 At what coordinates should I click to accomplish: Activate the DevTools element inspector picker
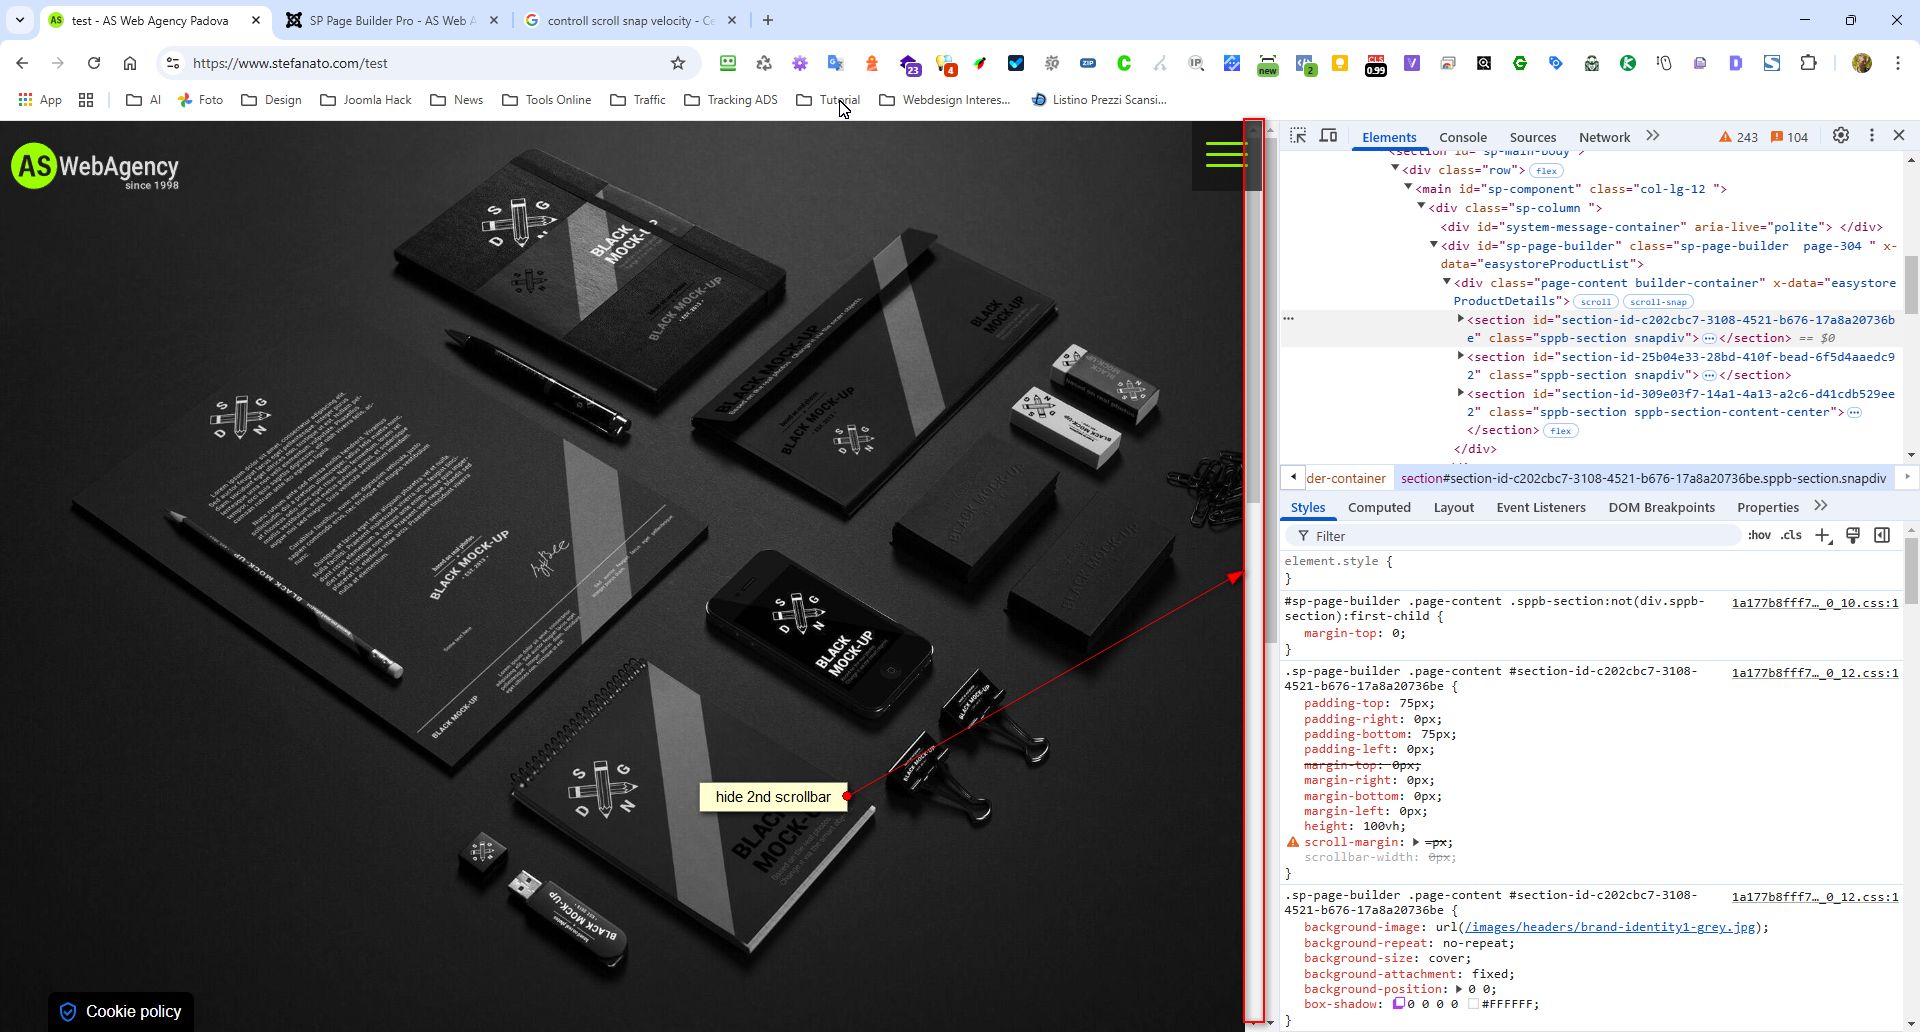pyautogui.click(x=1298, y=136)
